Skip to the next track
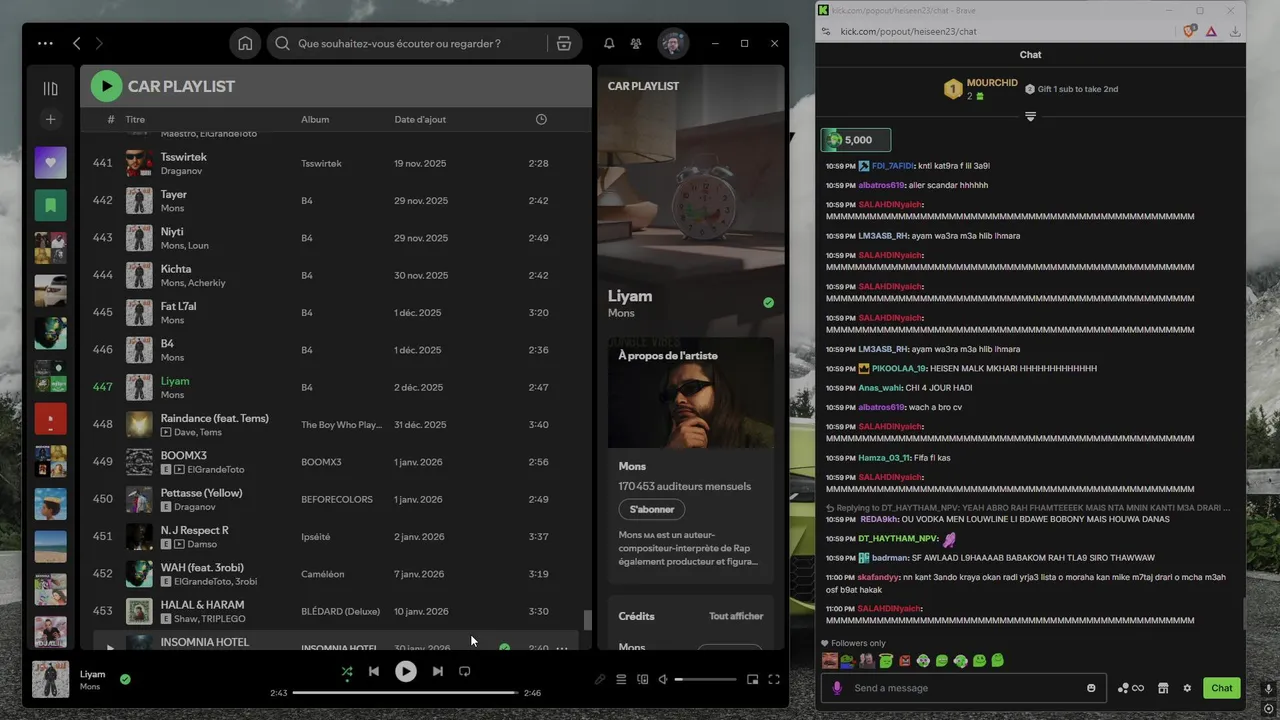1280x720 pixels. coord(438,672)
